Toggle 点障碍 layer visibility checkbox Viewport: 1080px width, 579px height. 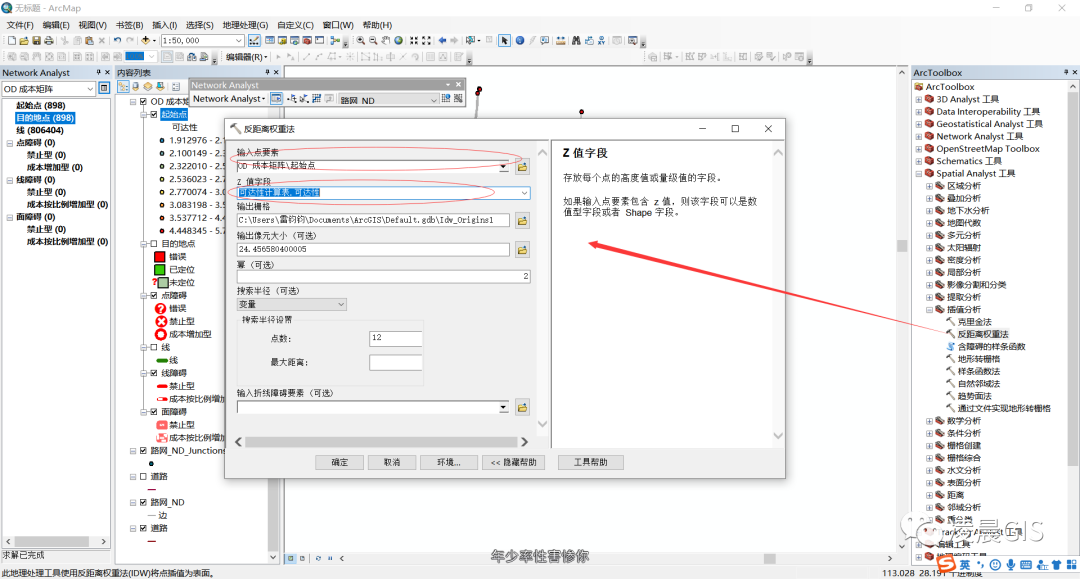154,295
